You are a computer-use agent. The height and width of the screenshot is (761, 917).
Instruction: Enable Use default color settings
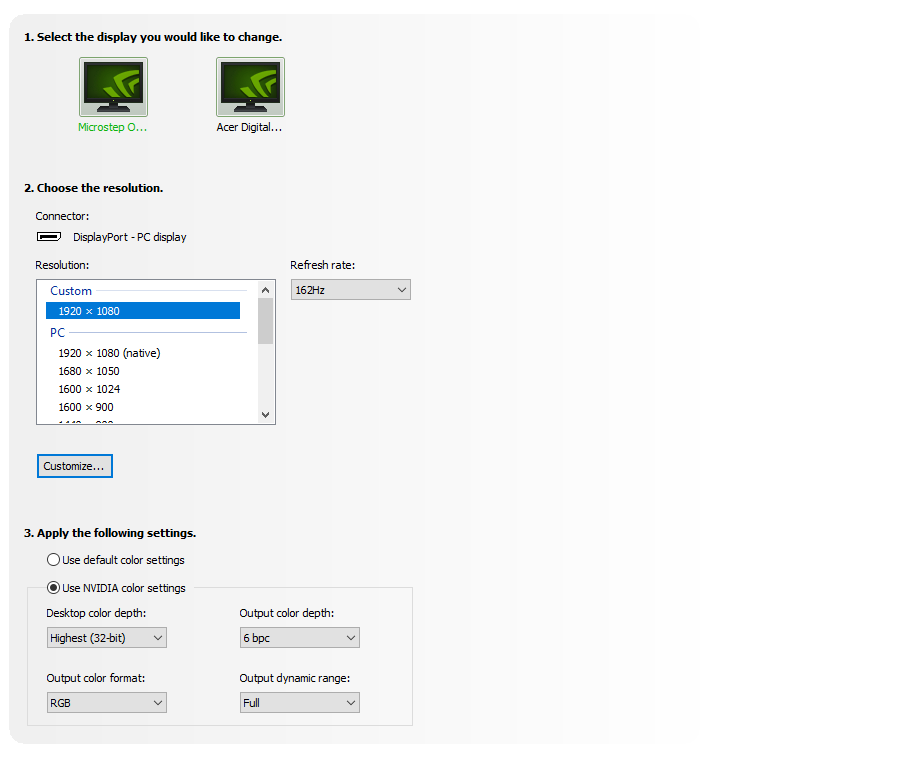coord(54,560)
